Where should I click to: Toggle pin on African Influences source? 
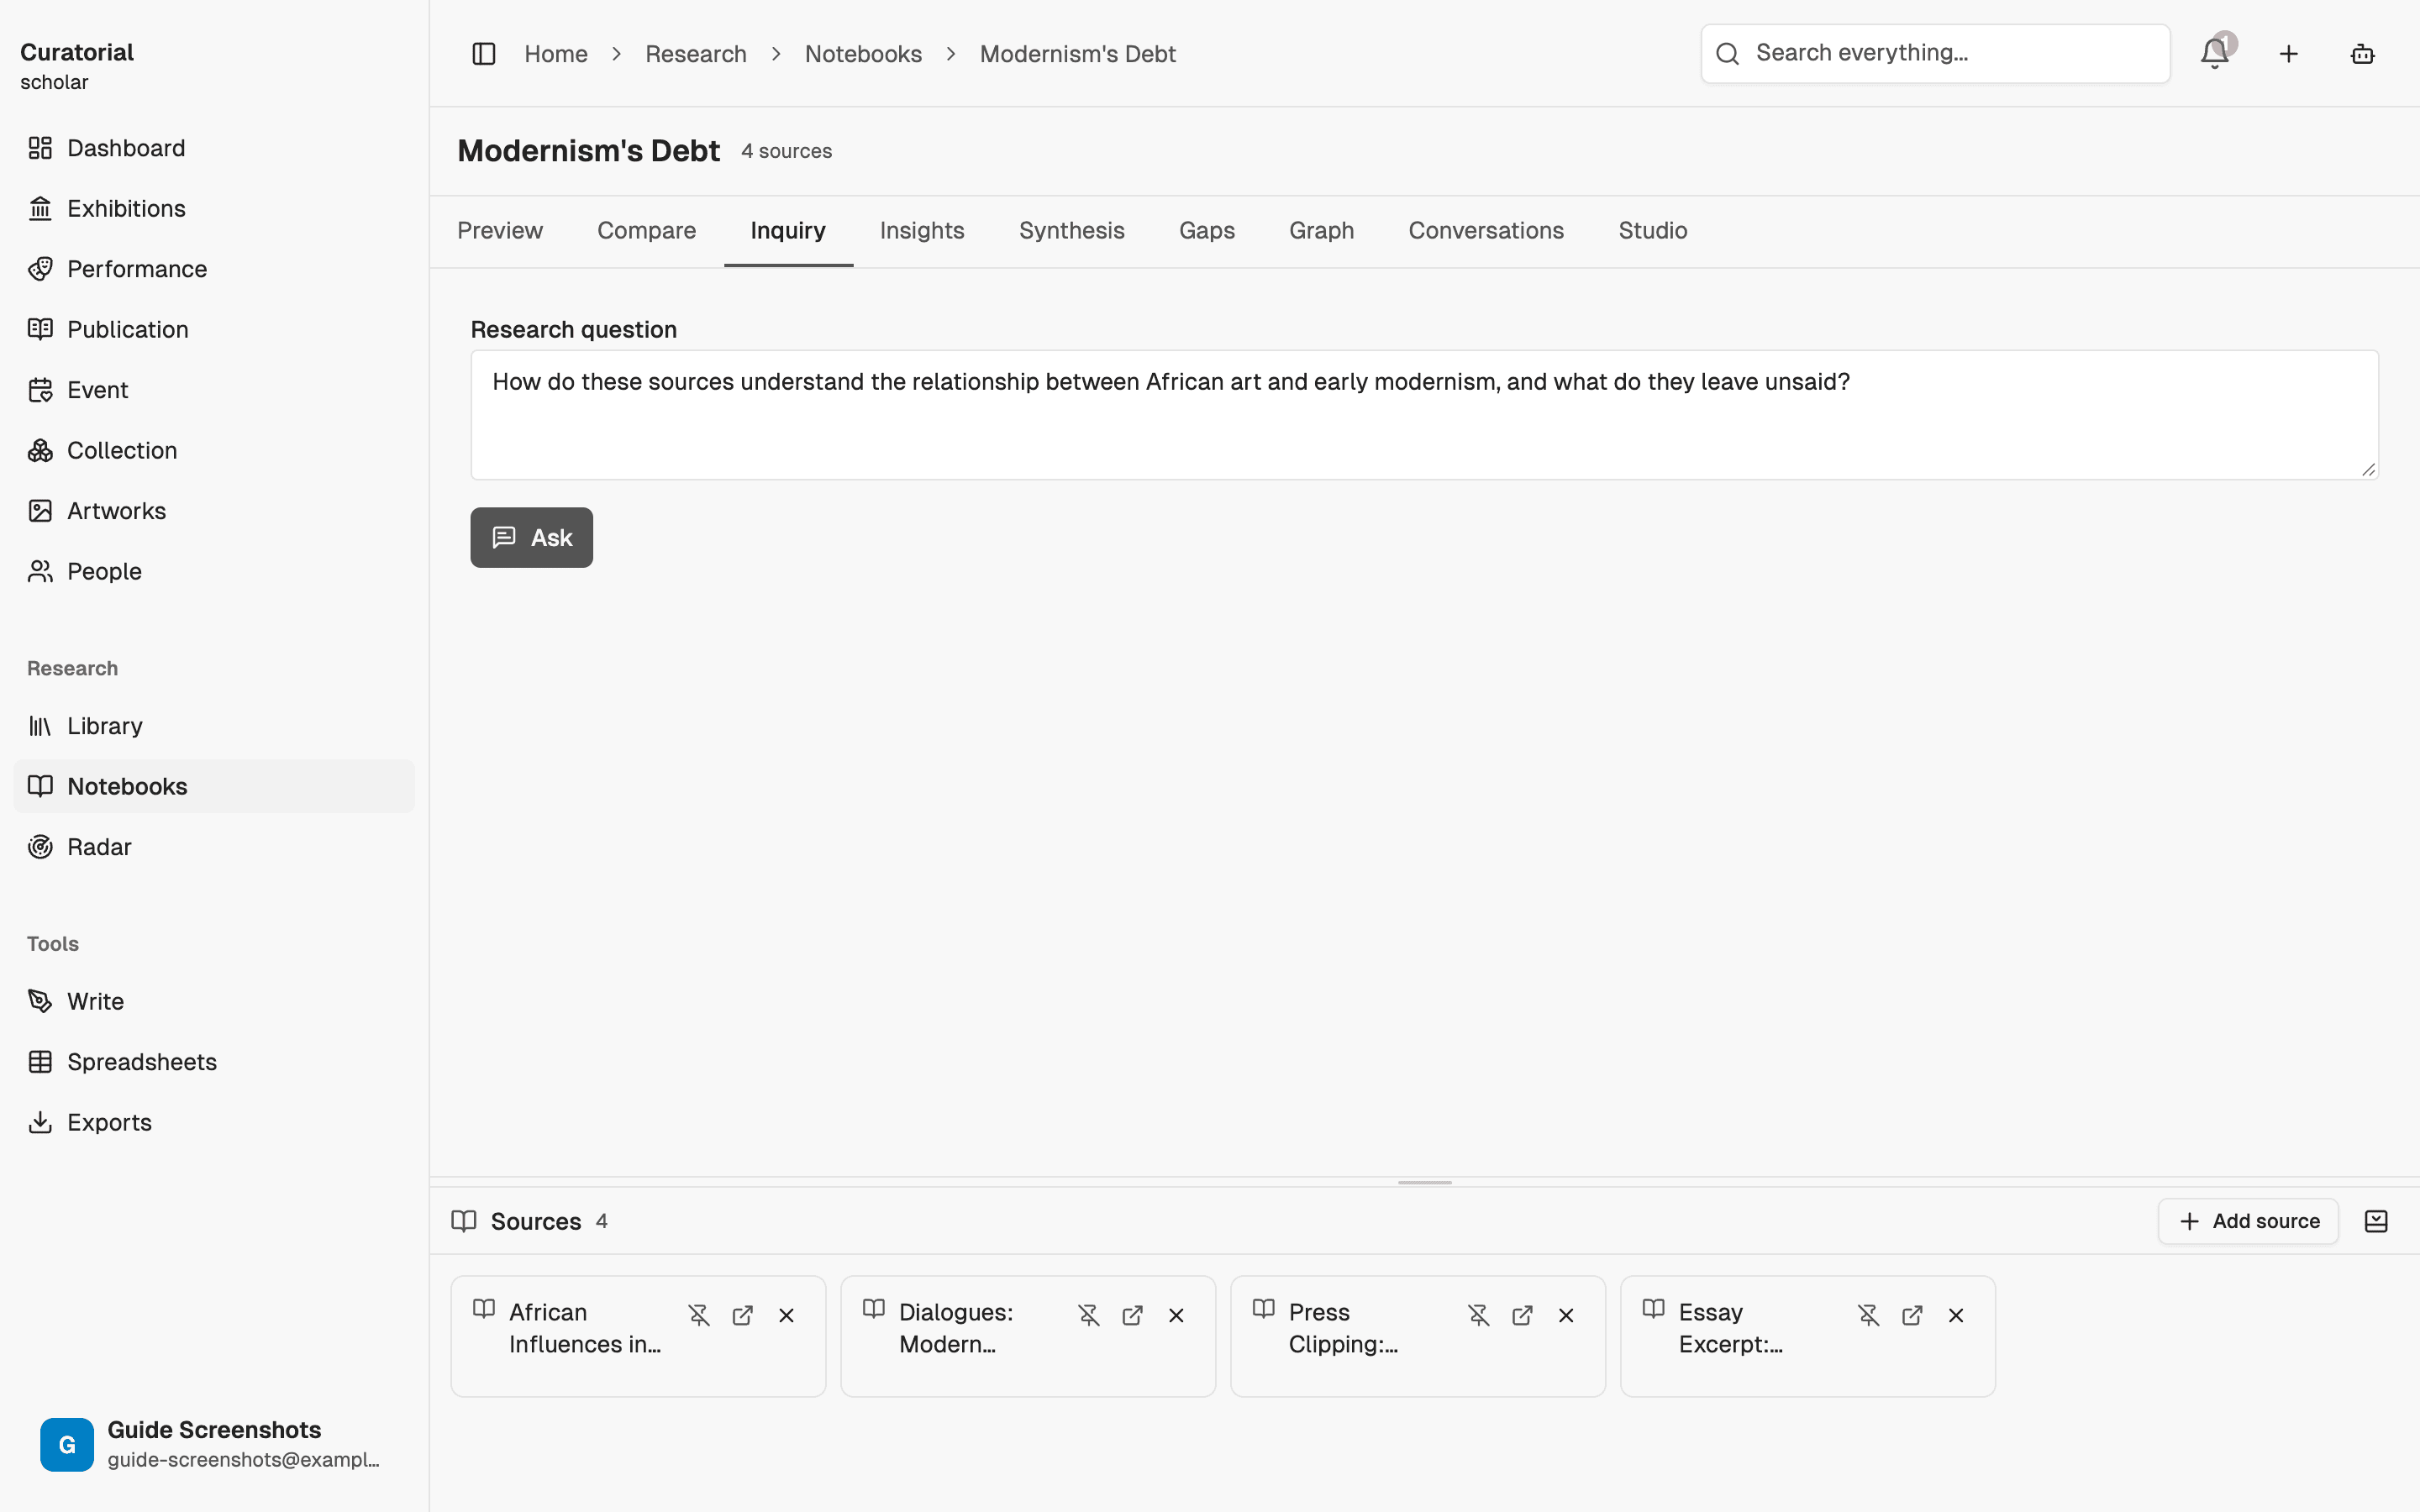(x=699, y=1315)
